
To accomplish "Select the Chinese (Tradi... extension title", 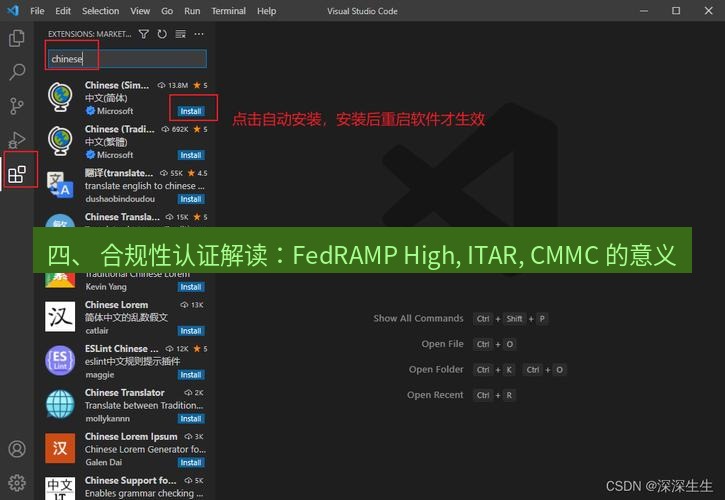I will [x=120, y=129].
